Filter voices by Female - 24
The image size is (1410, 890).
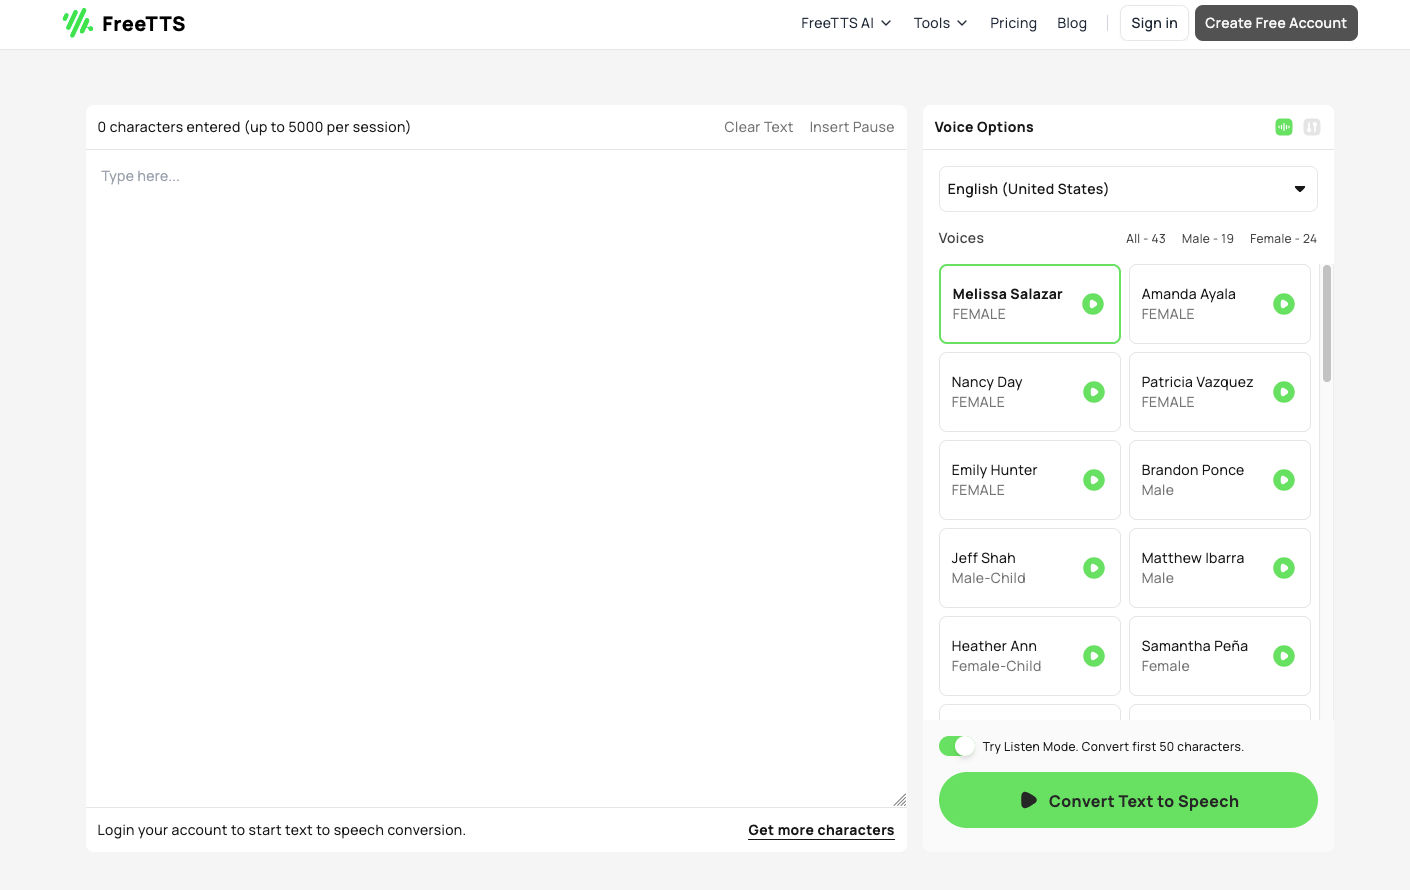click(x=1282, y=239)
